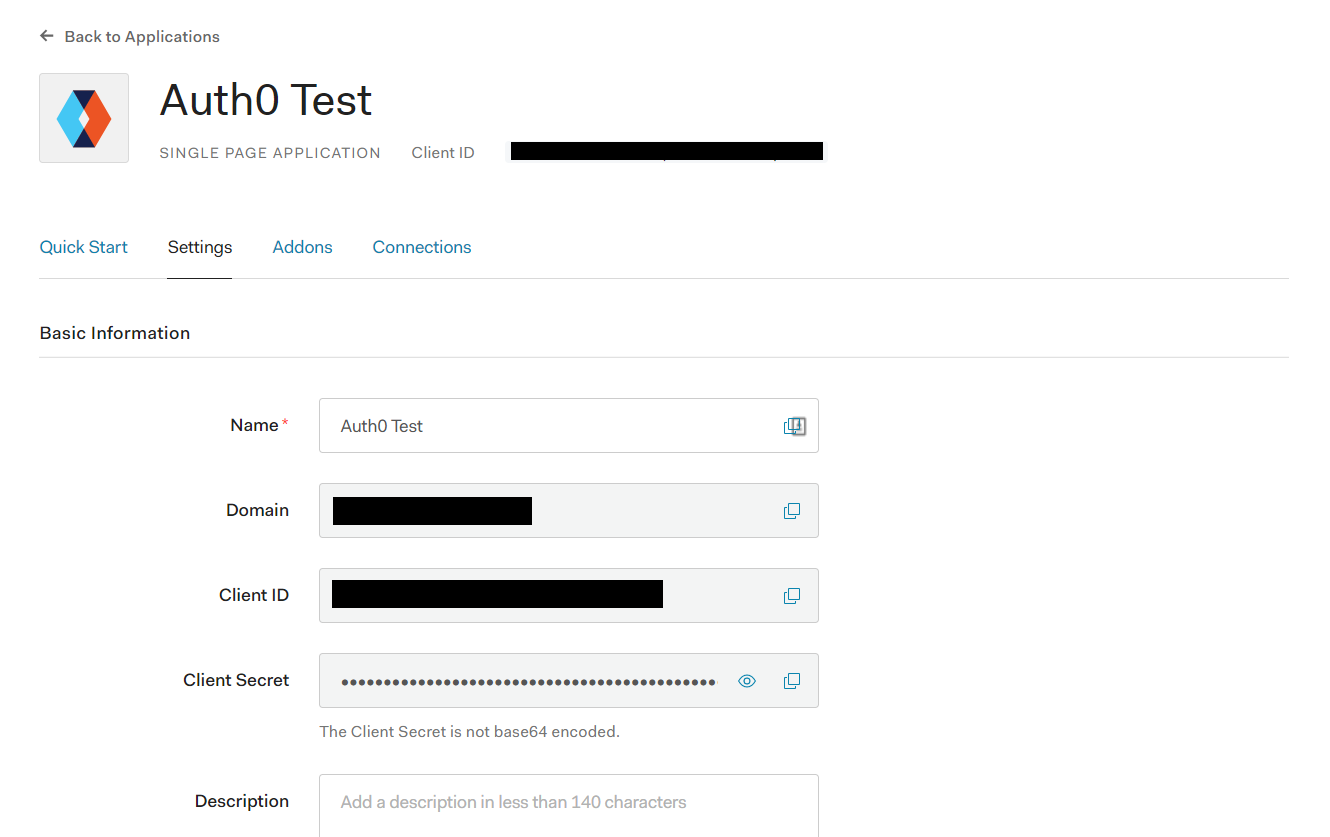This screenshot has height=837, width=1330.
Task: Click the Client ID read-only field
Action: (569, 596)
